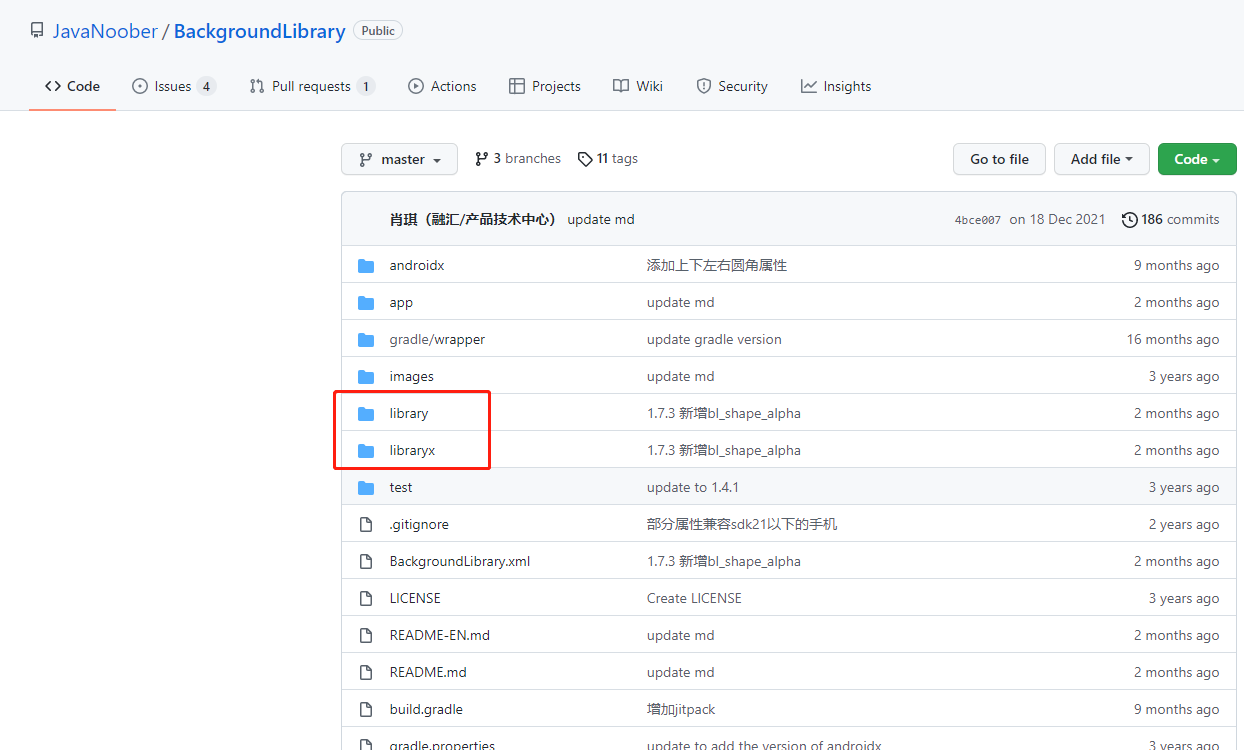Open the Wiki tab

tap(637, 86)
